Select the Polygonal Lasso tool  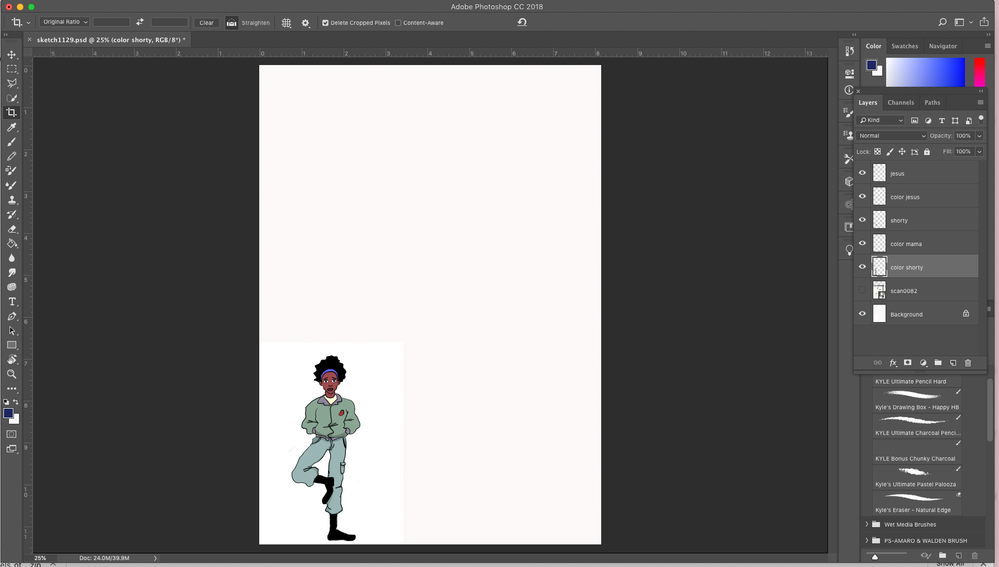(x=11, y=83)
